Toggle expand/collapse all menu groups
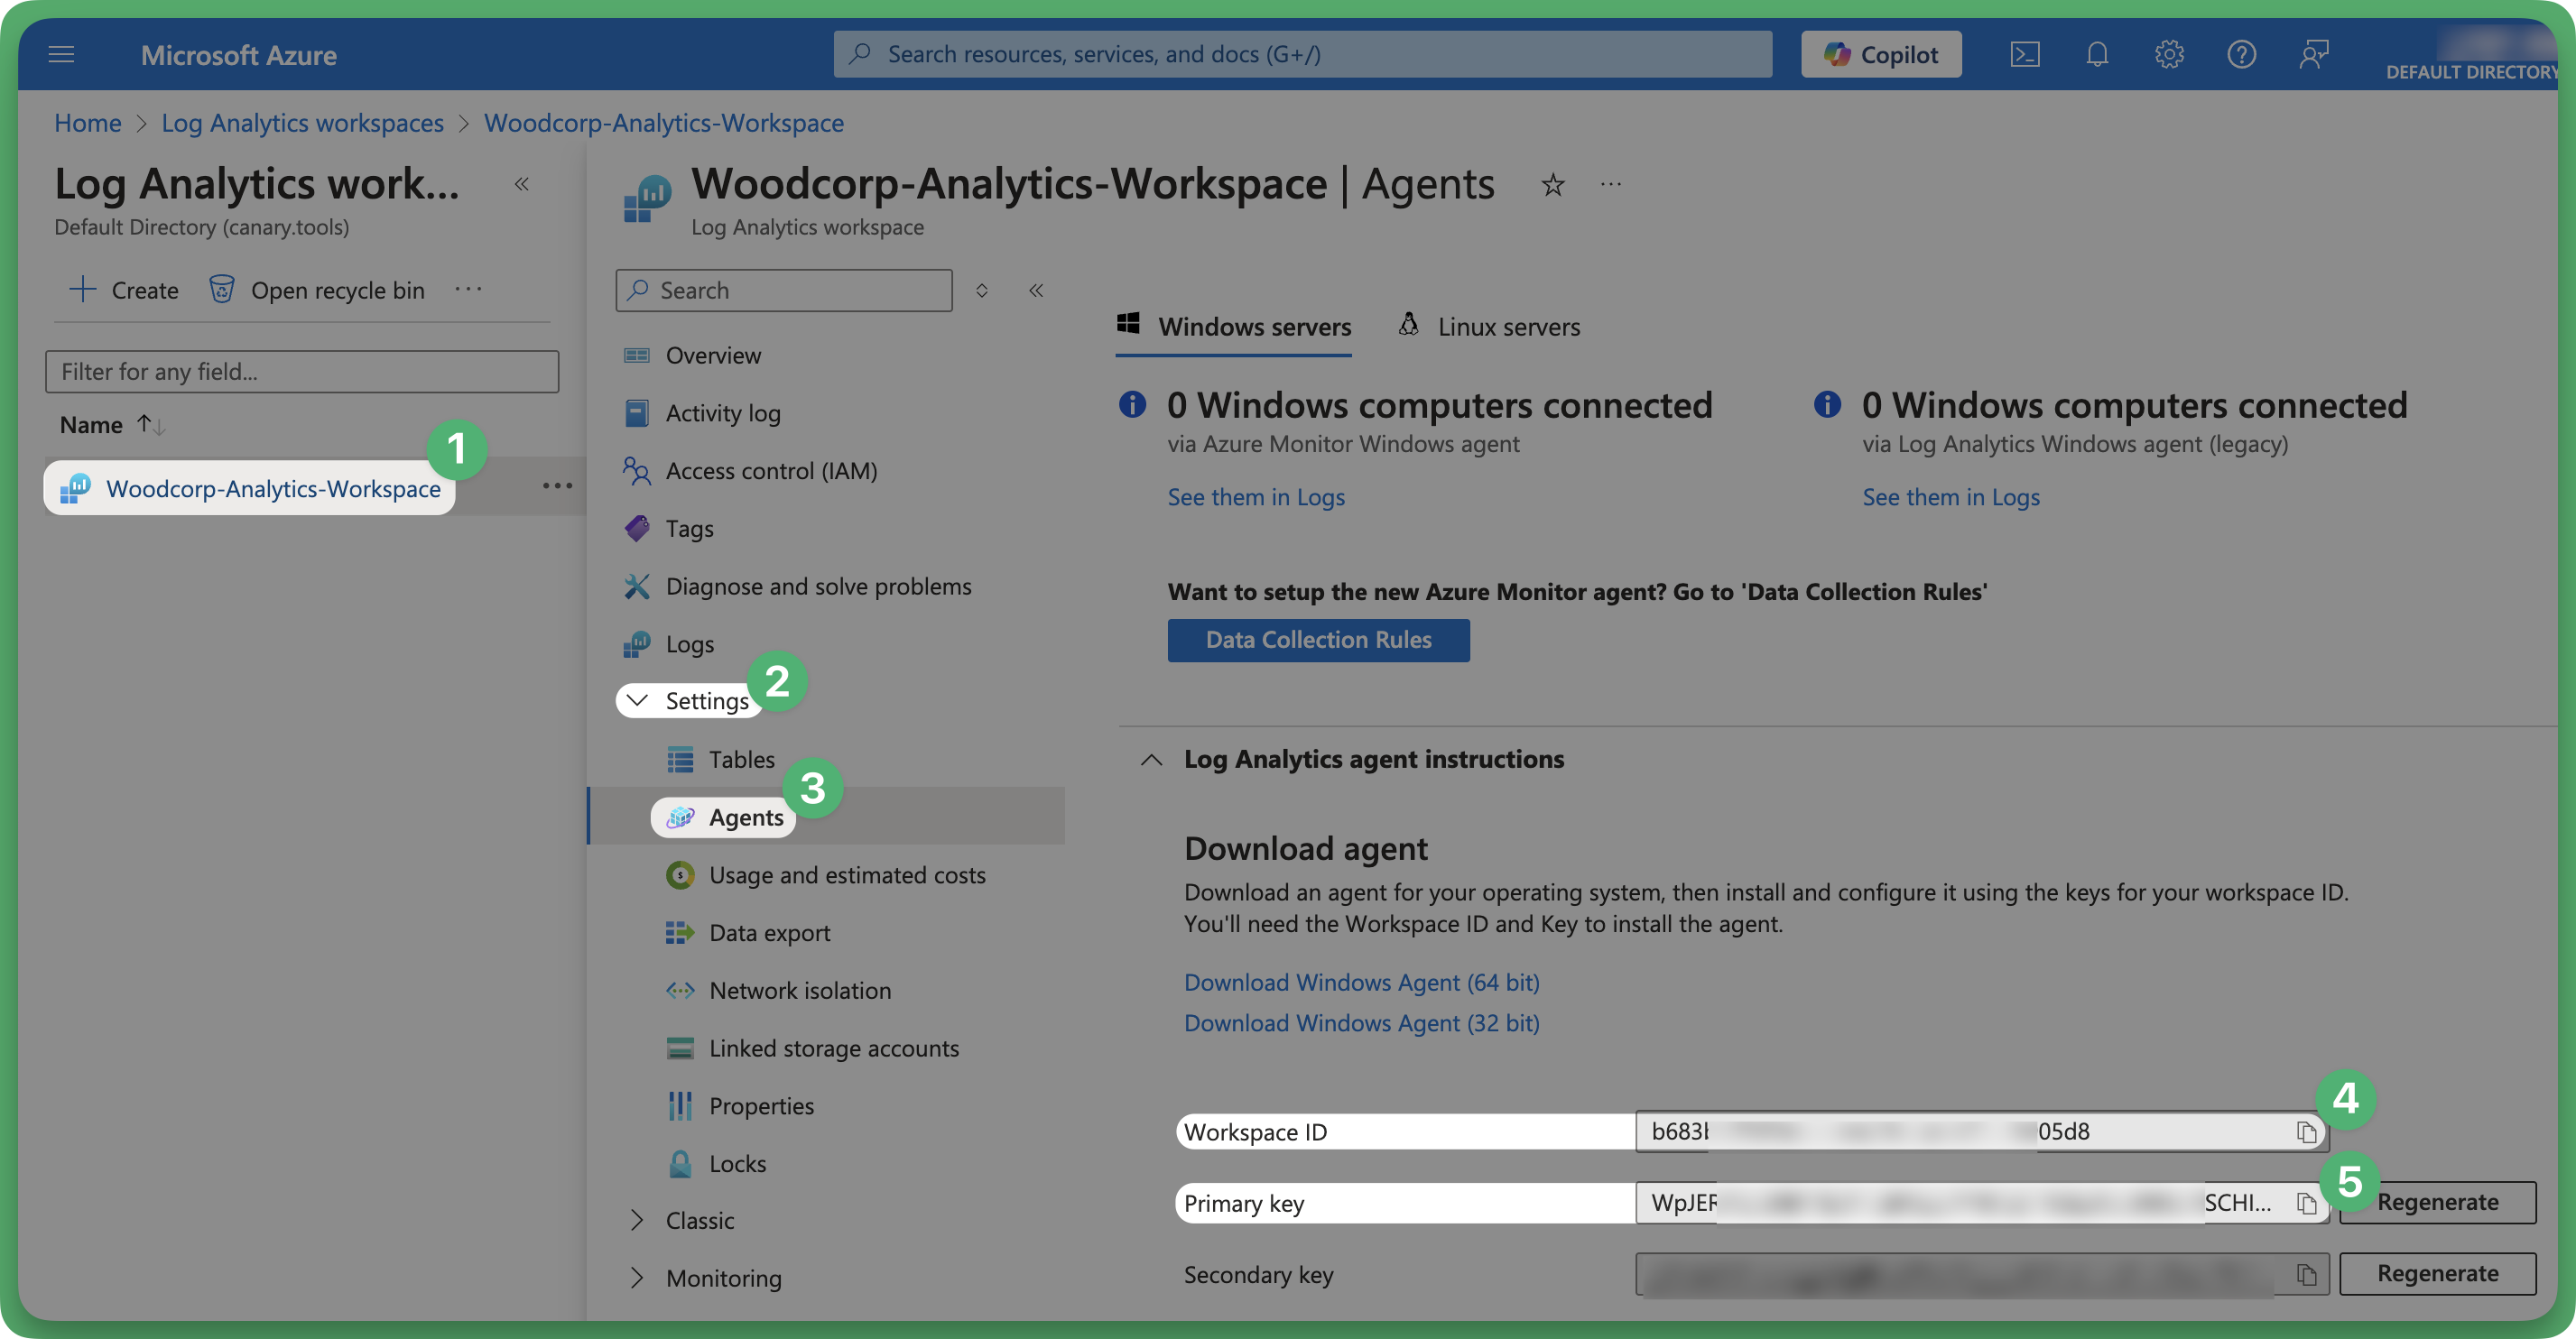2576x1339 pixels. 981,290
